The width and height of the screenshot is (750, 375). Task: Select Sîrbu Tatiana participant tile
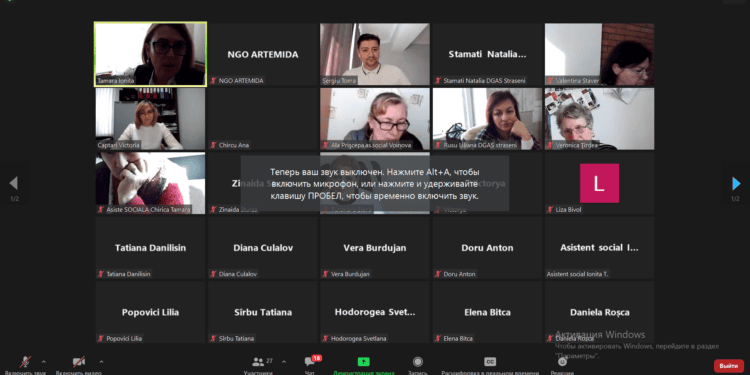pos(263,312)
